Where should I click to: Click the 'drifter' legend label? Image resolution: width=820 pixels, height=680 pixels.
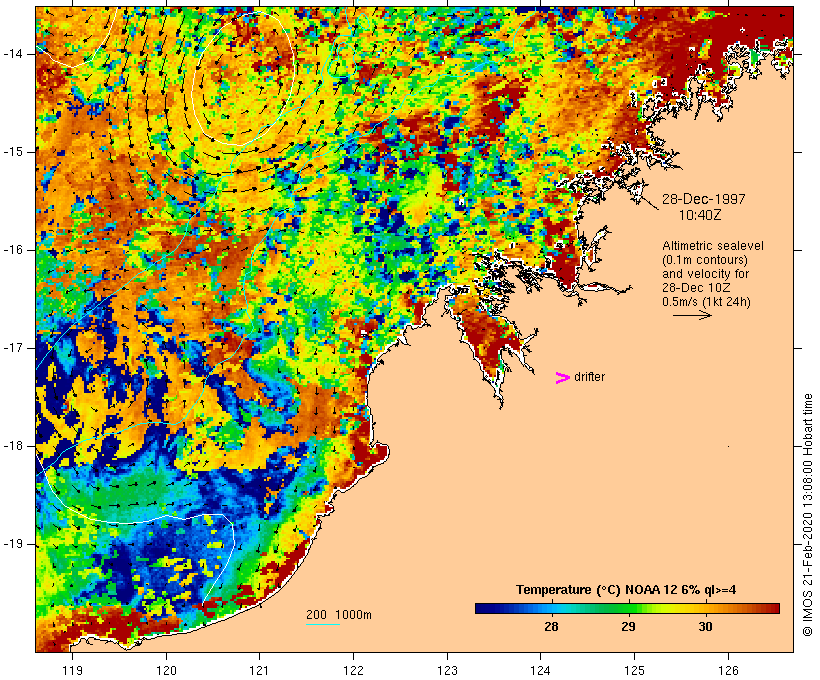pos(589,377)
